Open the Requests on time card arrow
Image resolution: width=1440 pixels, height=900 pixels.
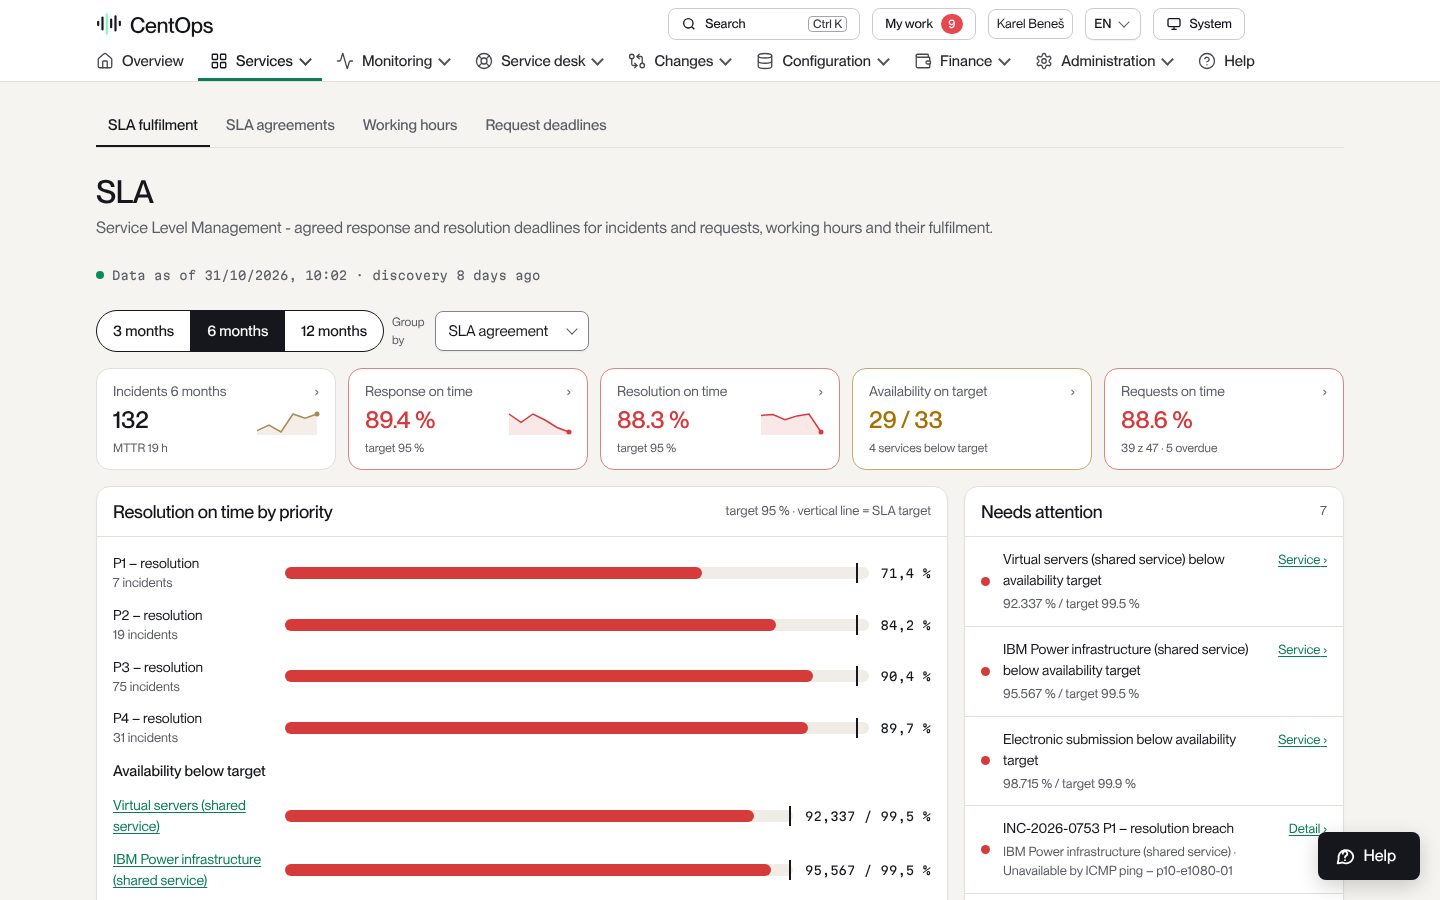tap(1325, 392)
